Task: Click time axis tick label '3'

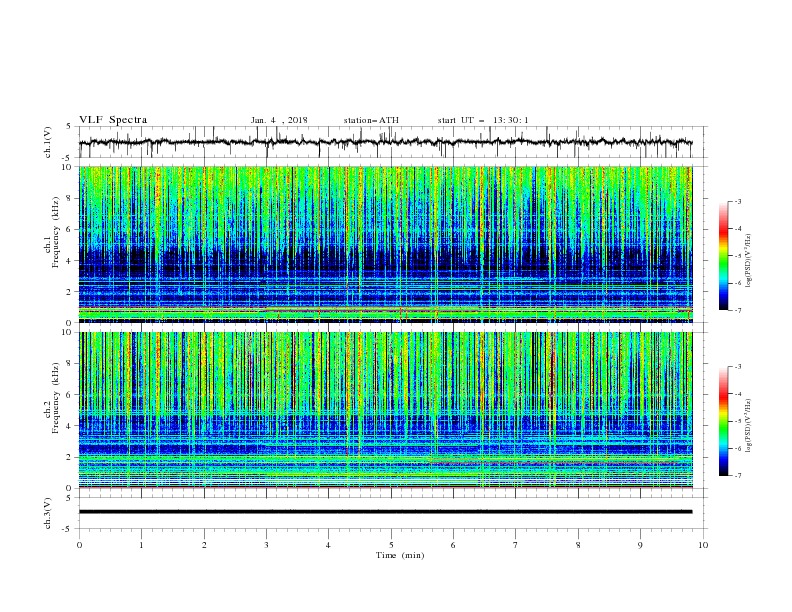Action: [266, 545]
